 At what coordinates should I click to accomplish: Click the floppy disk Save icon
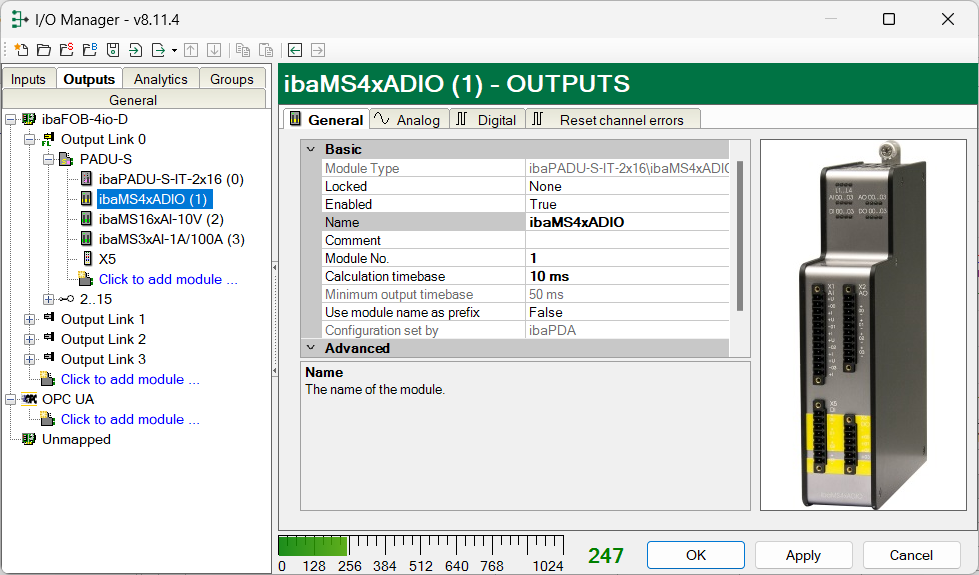pos(113,50)
